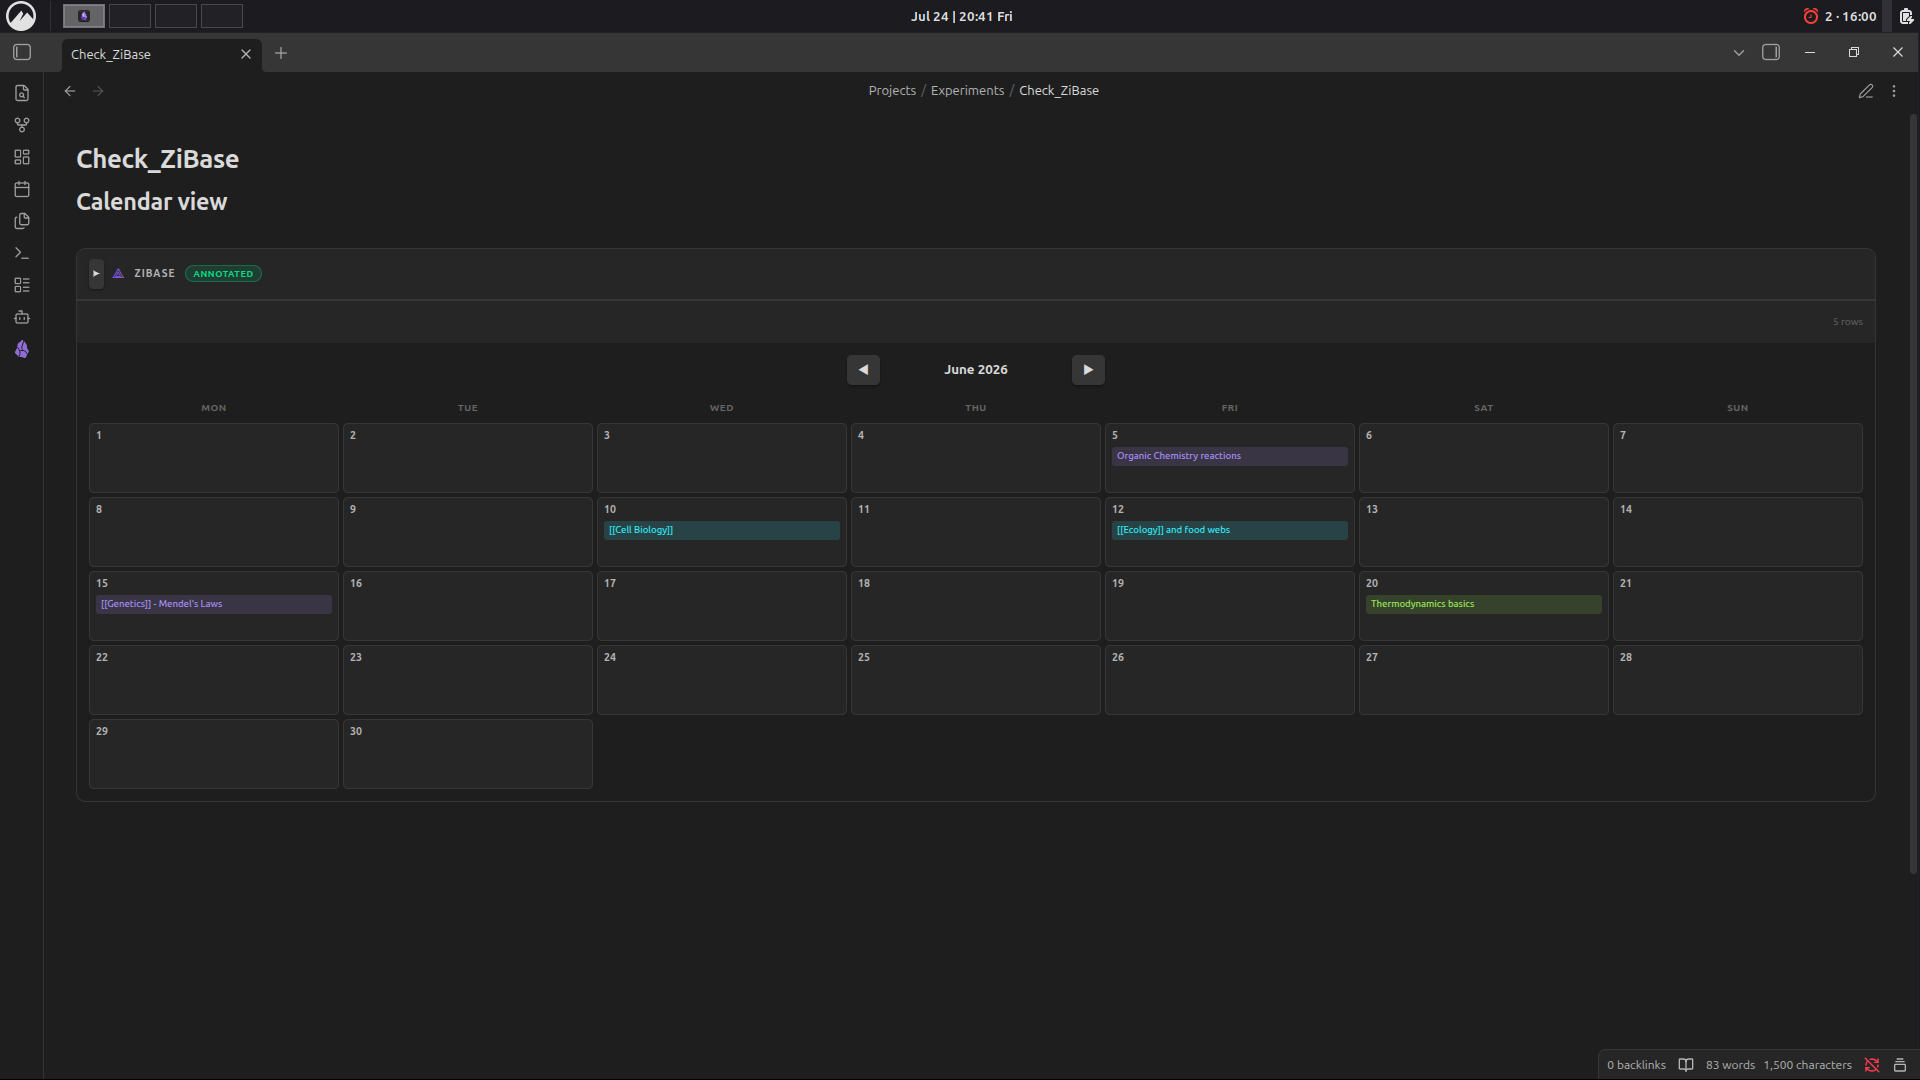Navigate forward with the right arrow
Screen dimensions: 1920x1080
[x=98, y=91]
